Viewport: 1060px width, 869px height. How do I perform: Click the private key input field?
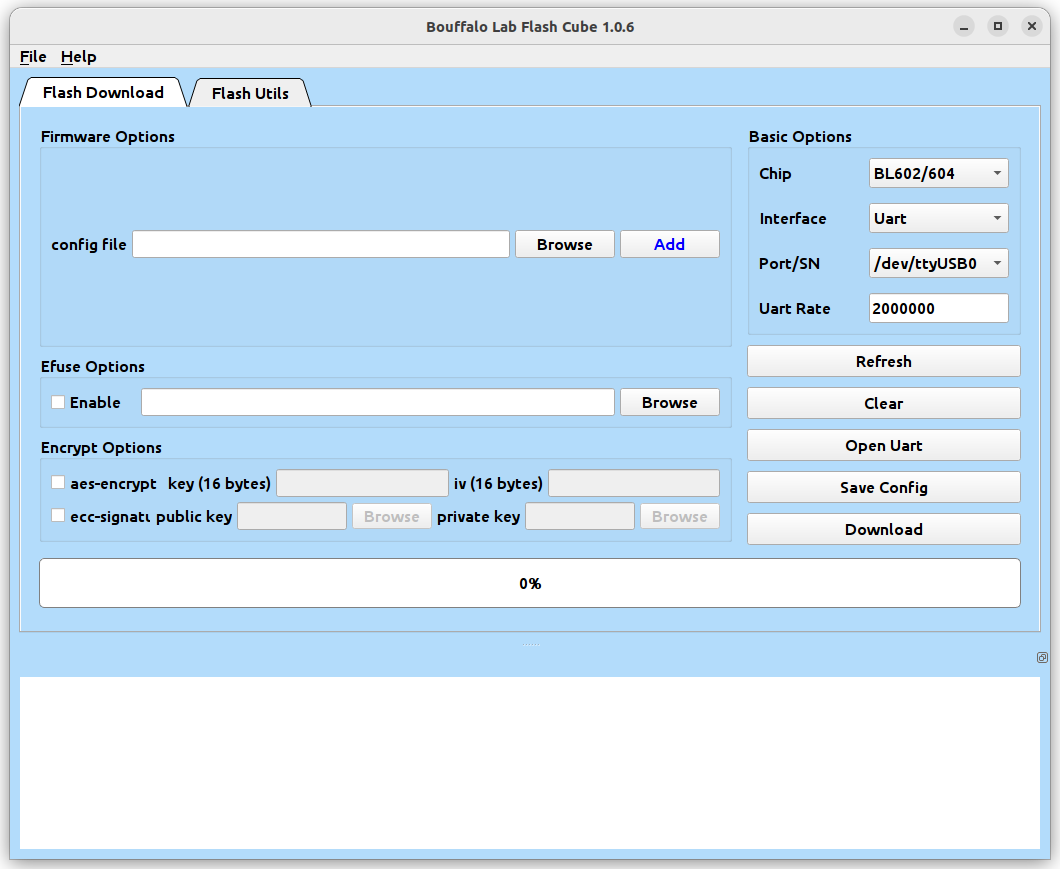[x=580, y=517]
